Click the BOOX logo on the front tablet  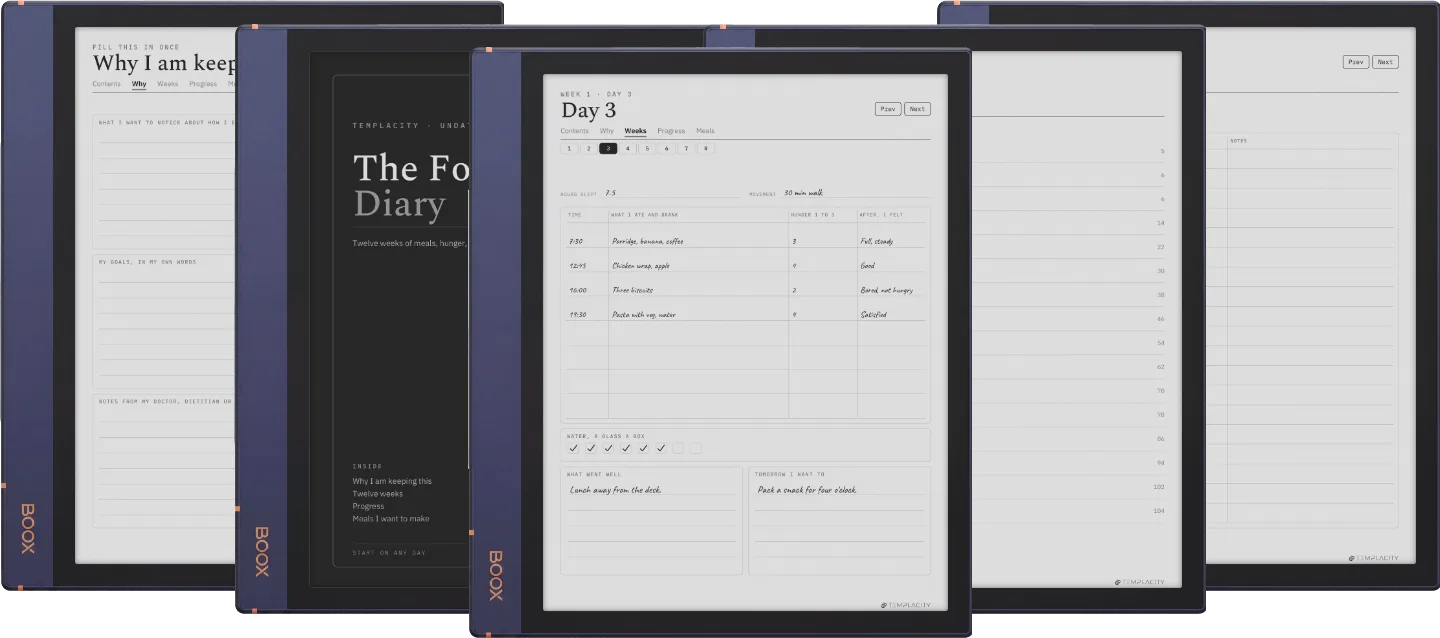click(x=495, y=575)
